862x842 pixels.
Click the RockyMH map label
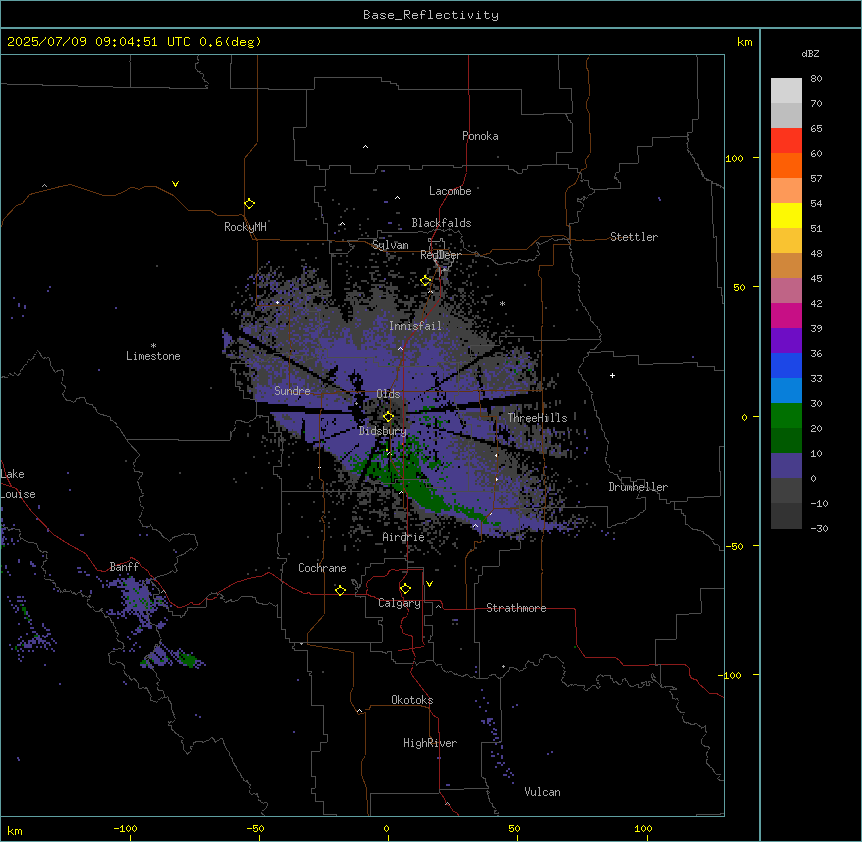click(x=245, y=227)
